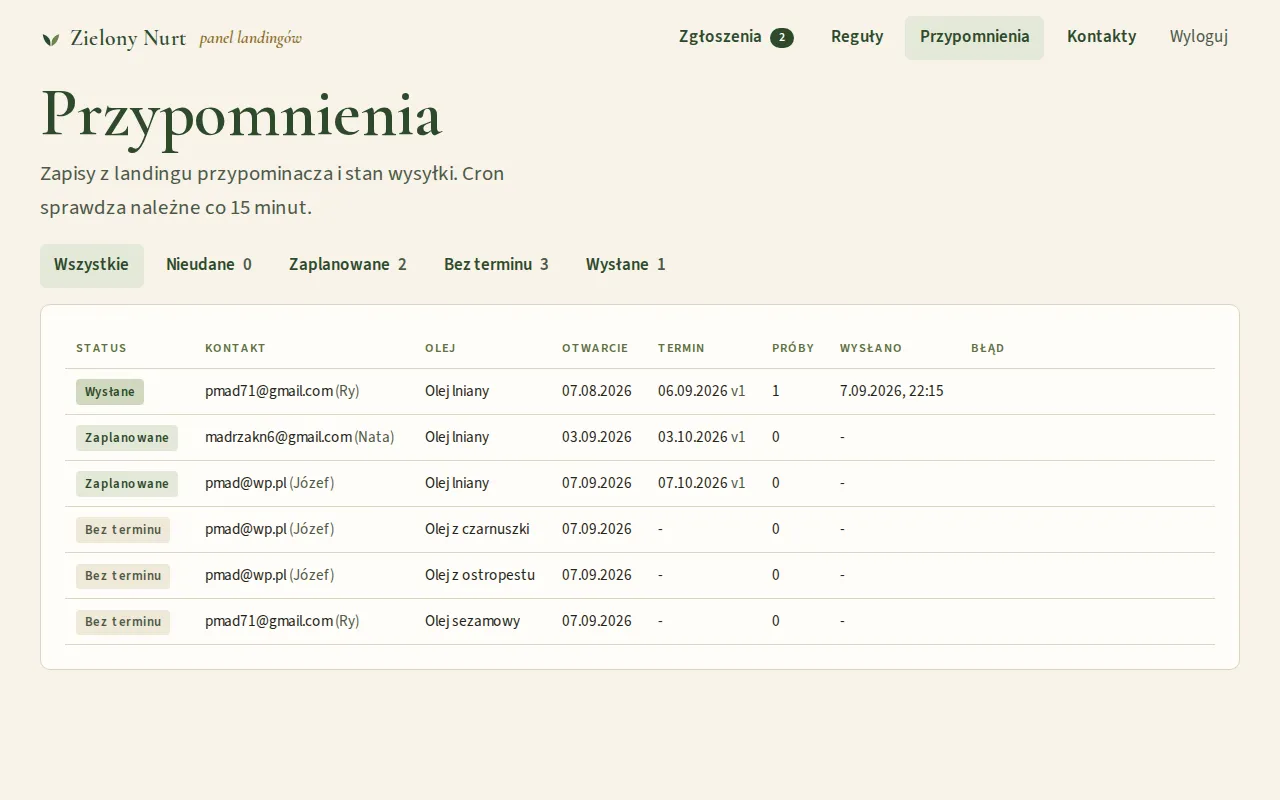
Task: Click Zaplanowane badge in the 07.10.2026 row
Action: point(127,484)
